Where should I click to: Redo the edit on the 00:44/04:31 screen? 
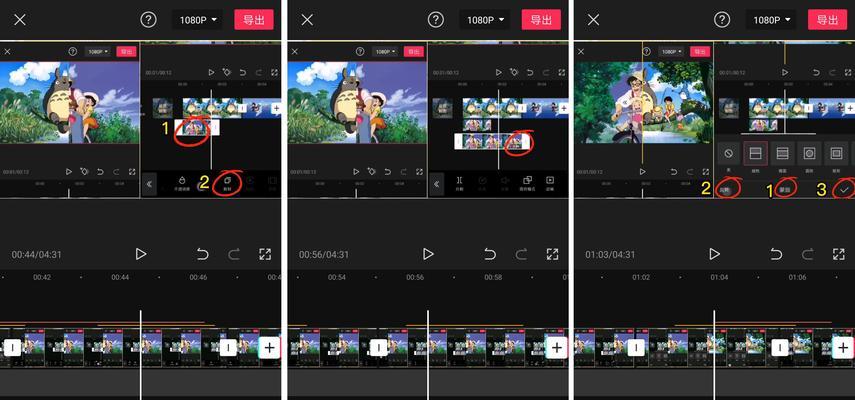coord(234,254)
